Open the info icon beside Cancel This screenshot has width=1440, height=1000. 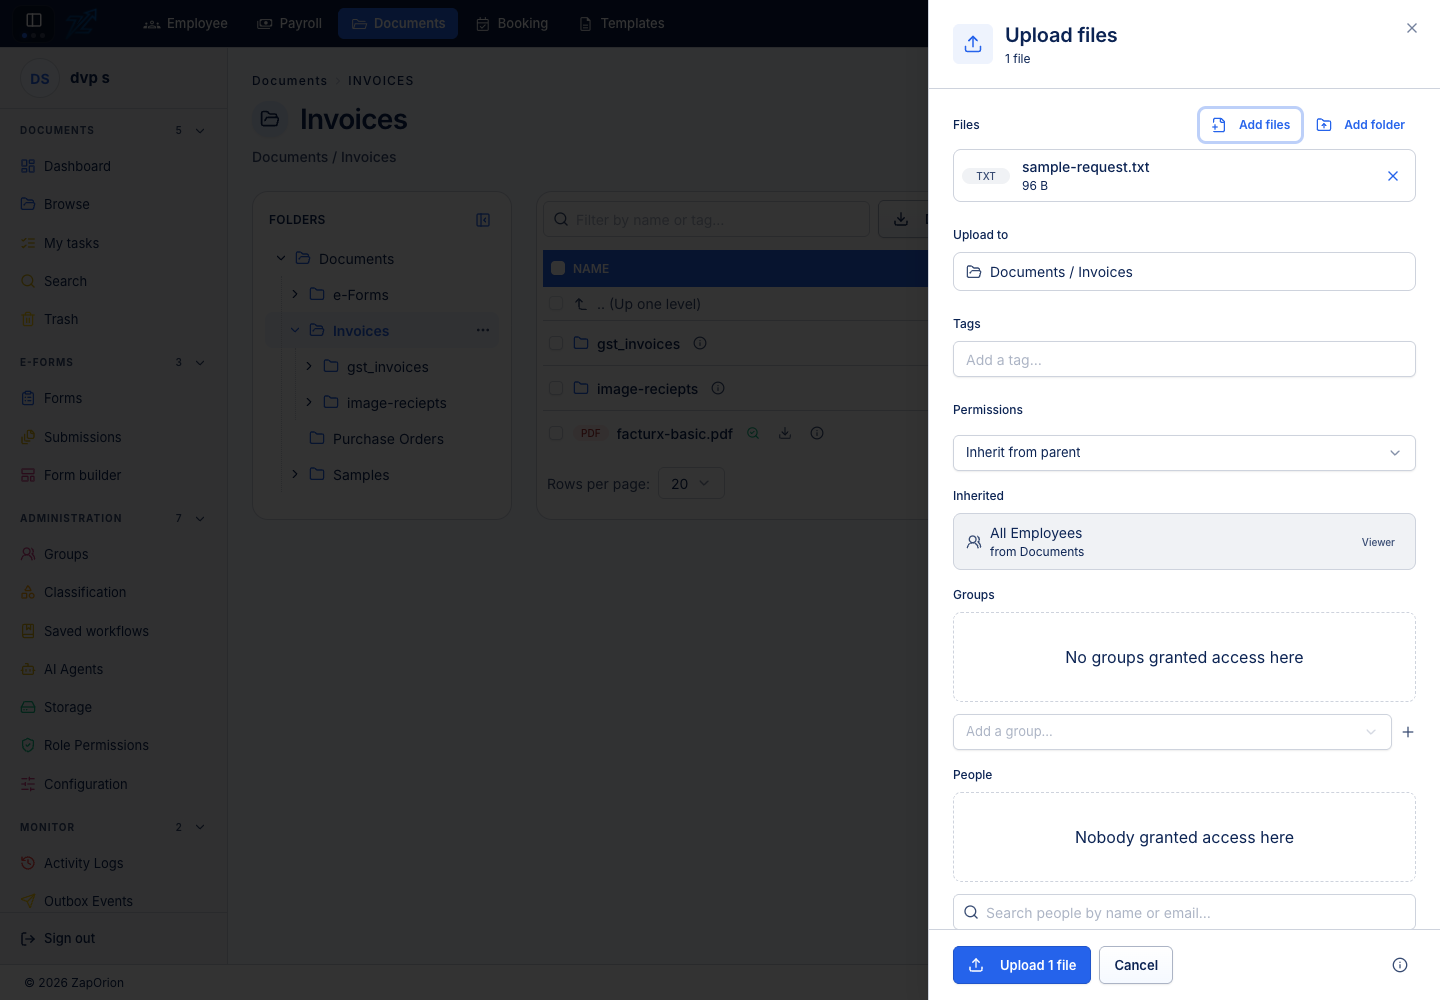[1400, 965]
